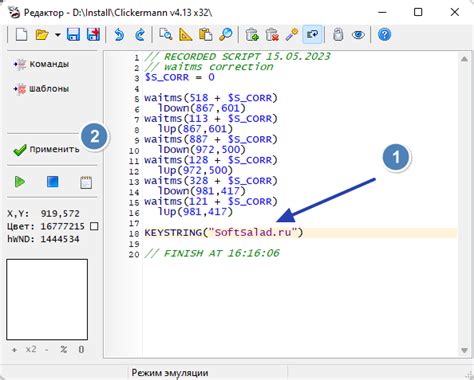Click the Save As floppy icon with red arrow
The image size is (474, 380).
point(93,35)
